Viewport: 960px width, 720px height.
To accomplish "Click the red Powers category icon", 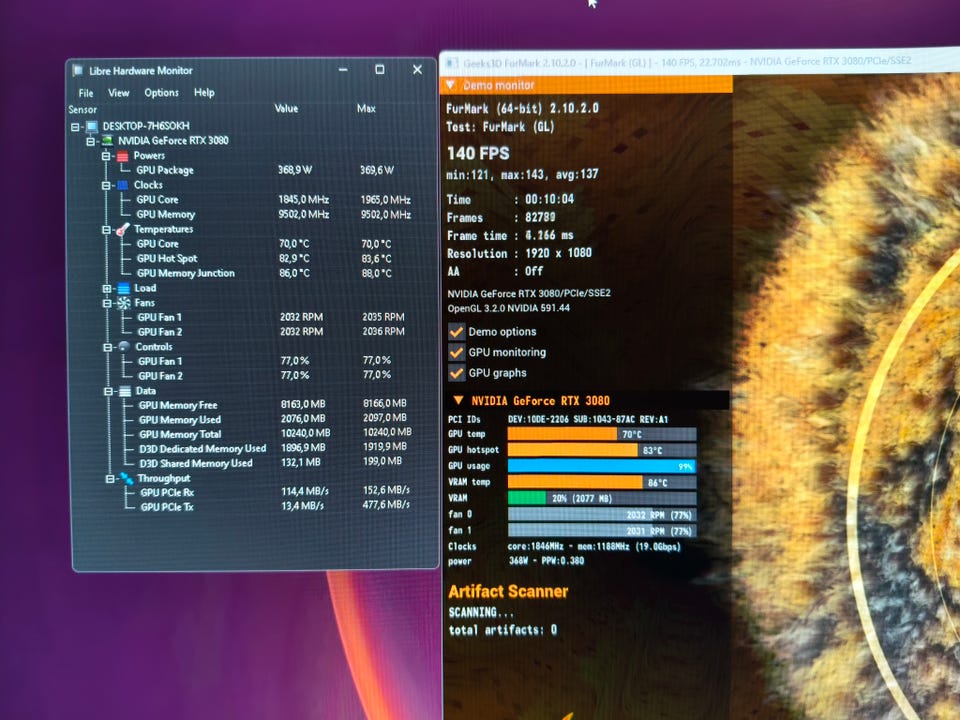I will click(122, 156).
